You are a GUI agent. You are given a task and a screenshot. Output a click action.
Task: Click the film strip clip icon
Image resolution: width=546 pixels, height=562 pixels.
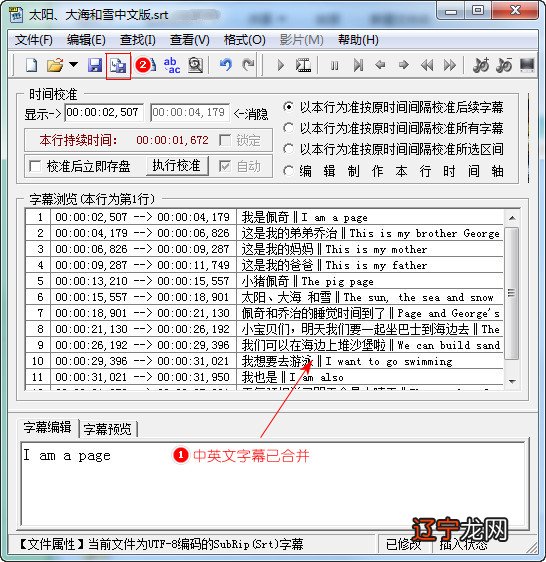[x=303, y=65]
